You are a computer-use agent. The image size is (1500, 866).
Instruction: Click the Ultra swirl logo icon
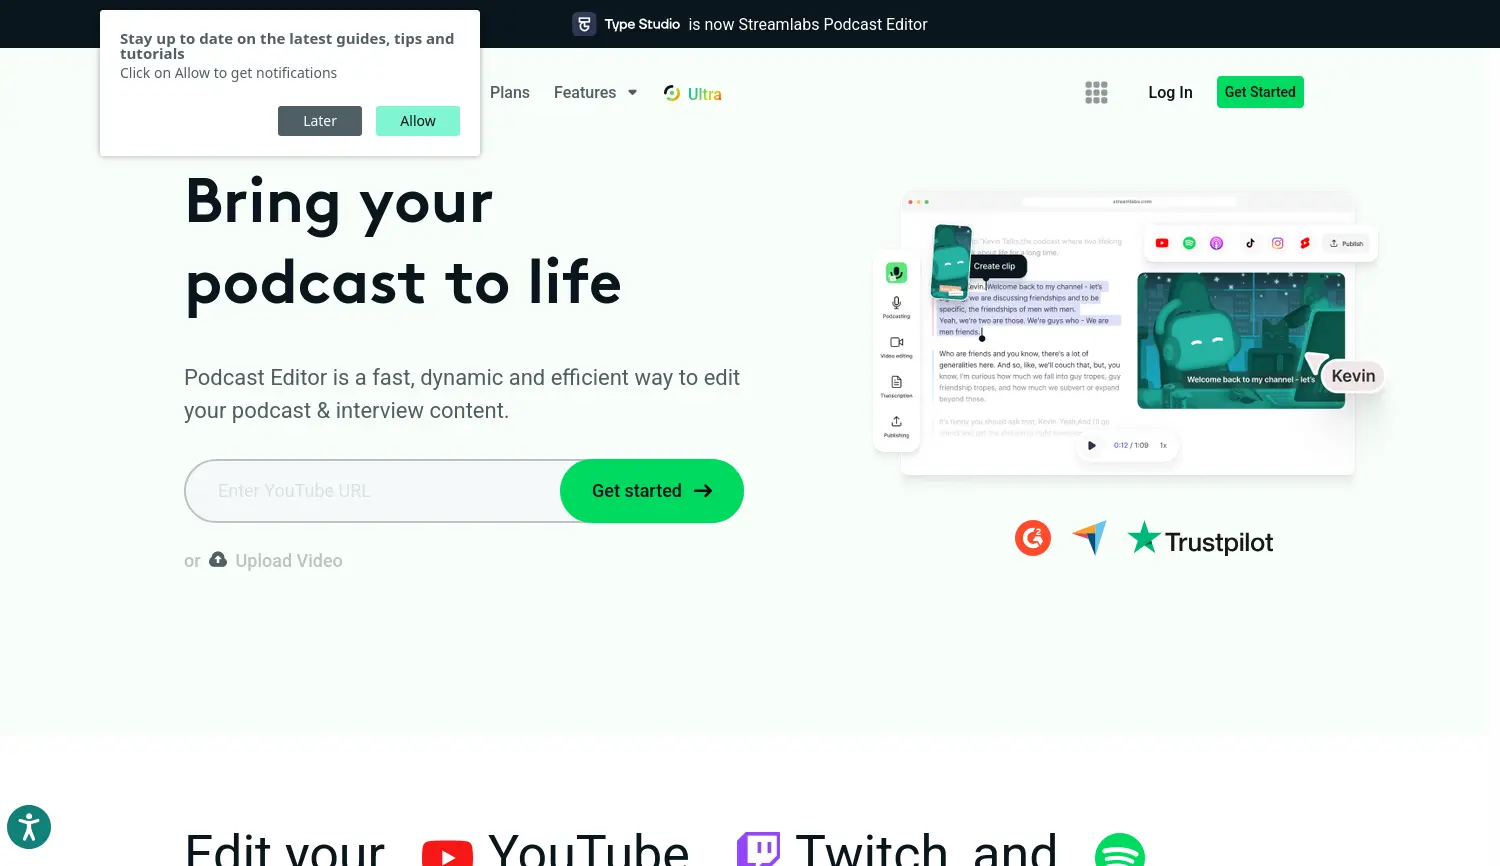coord(672,93)
